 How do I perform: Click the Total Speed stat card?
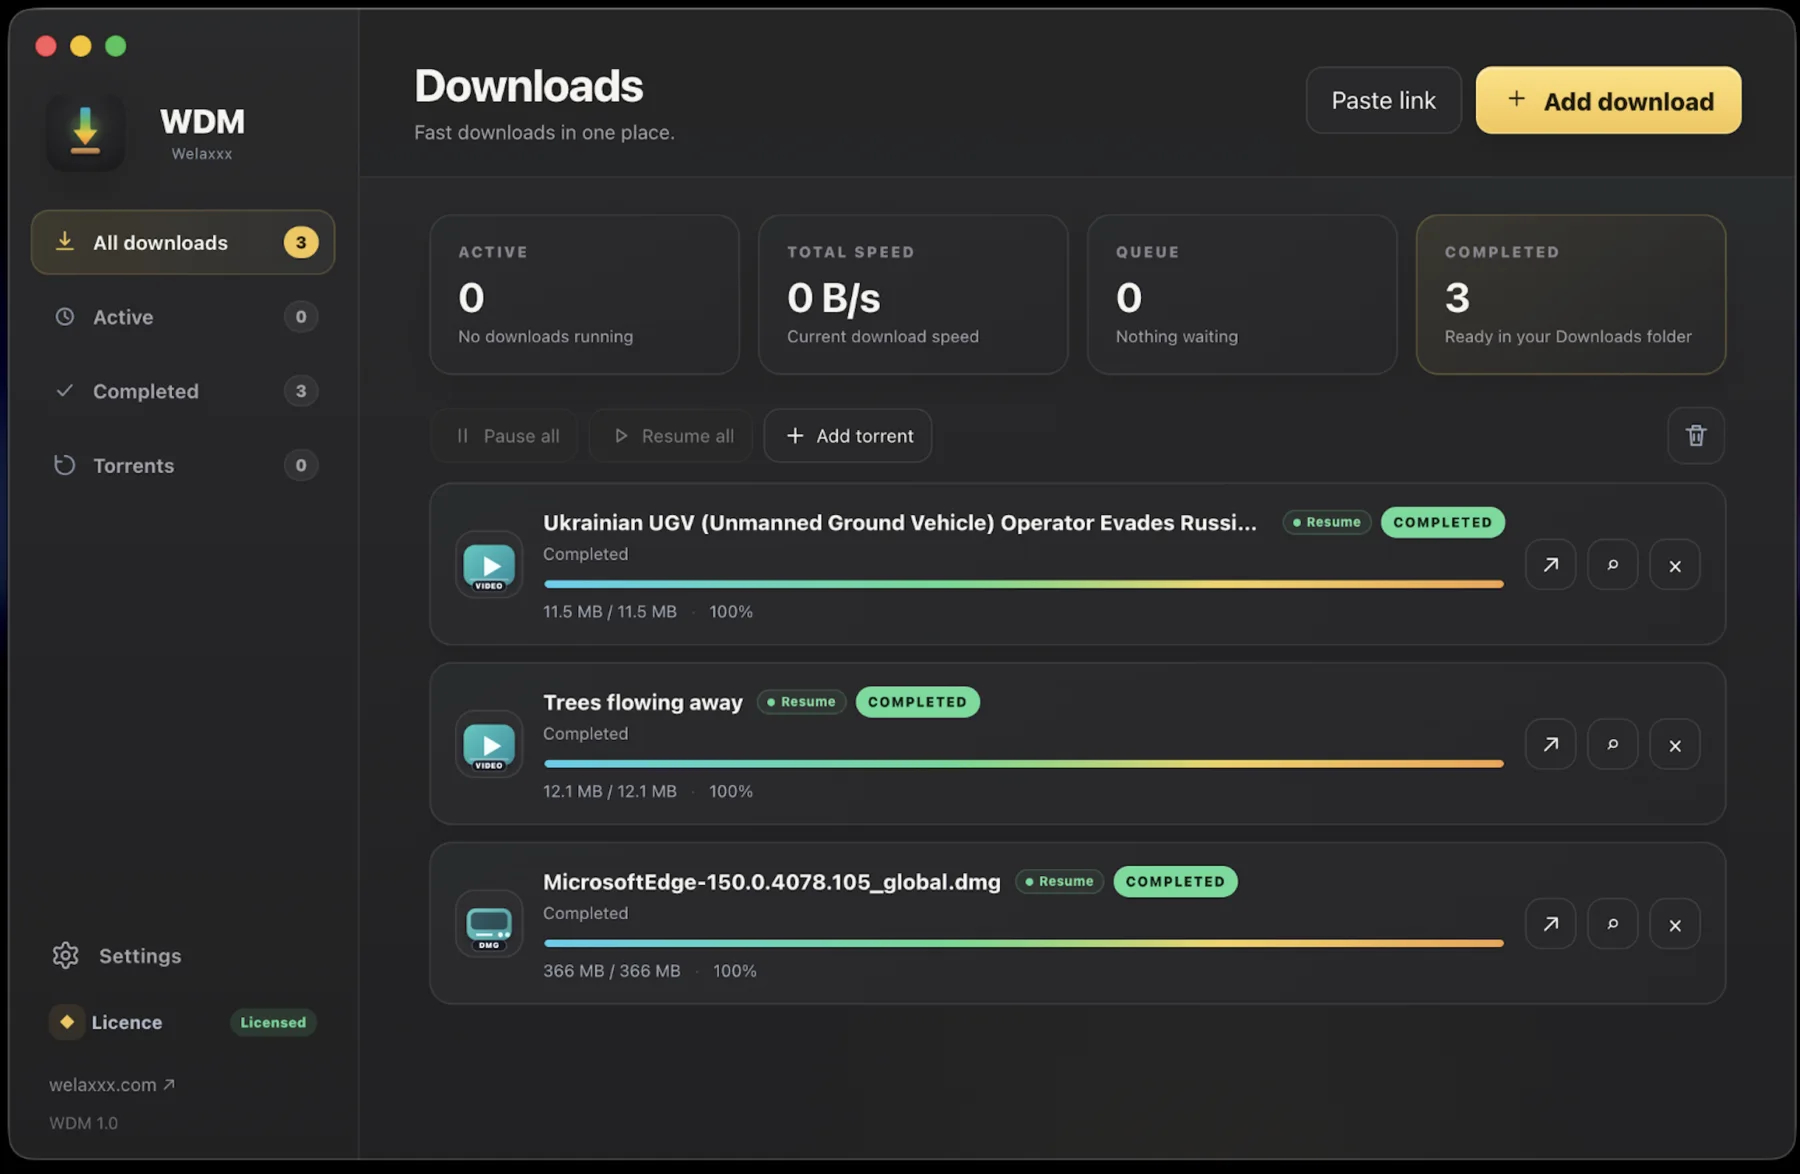[913, 295]
